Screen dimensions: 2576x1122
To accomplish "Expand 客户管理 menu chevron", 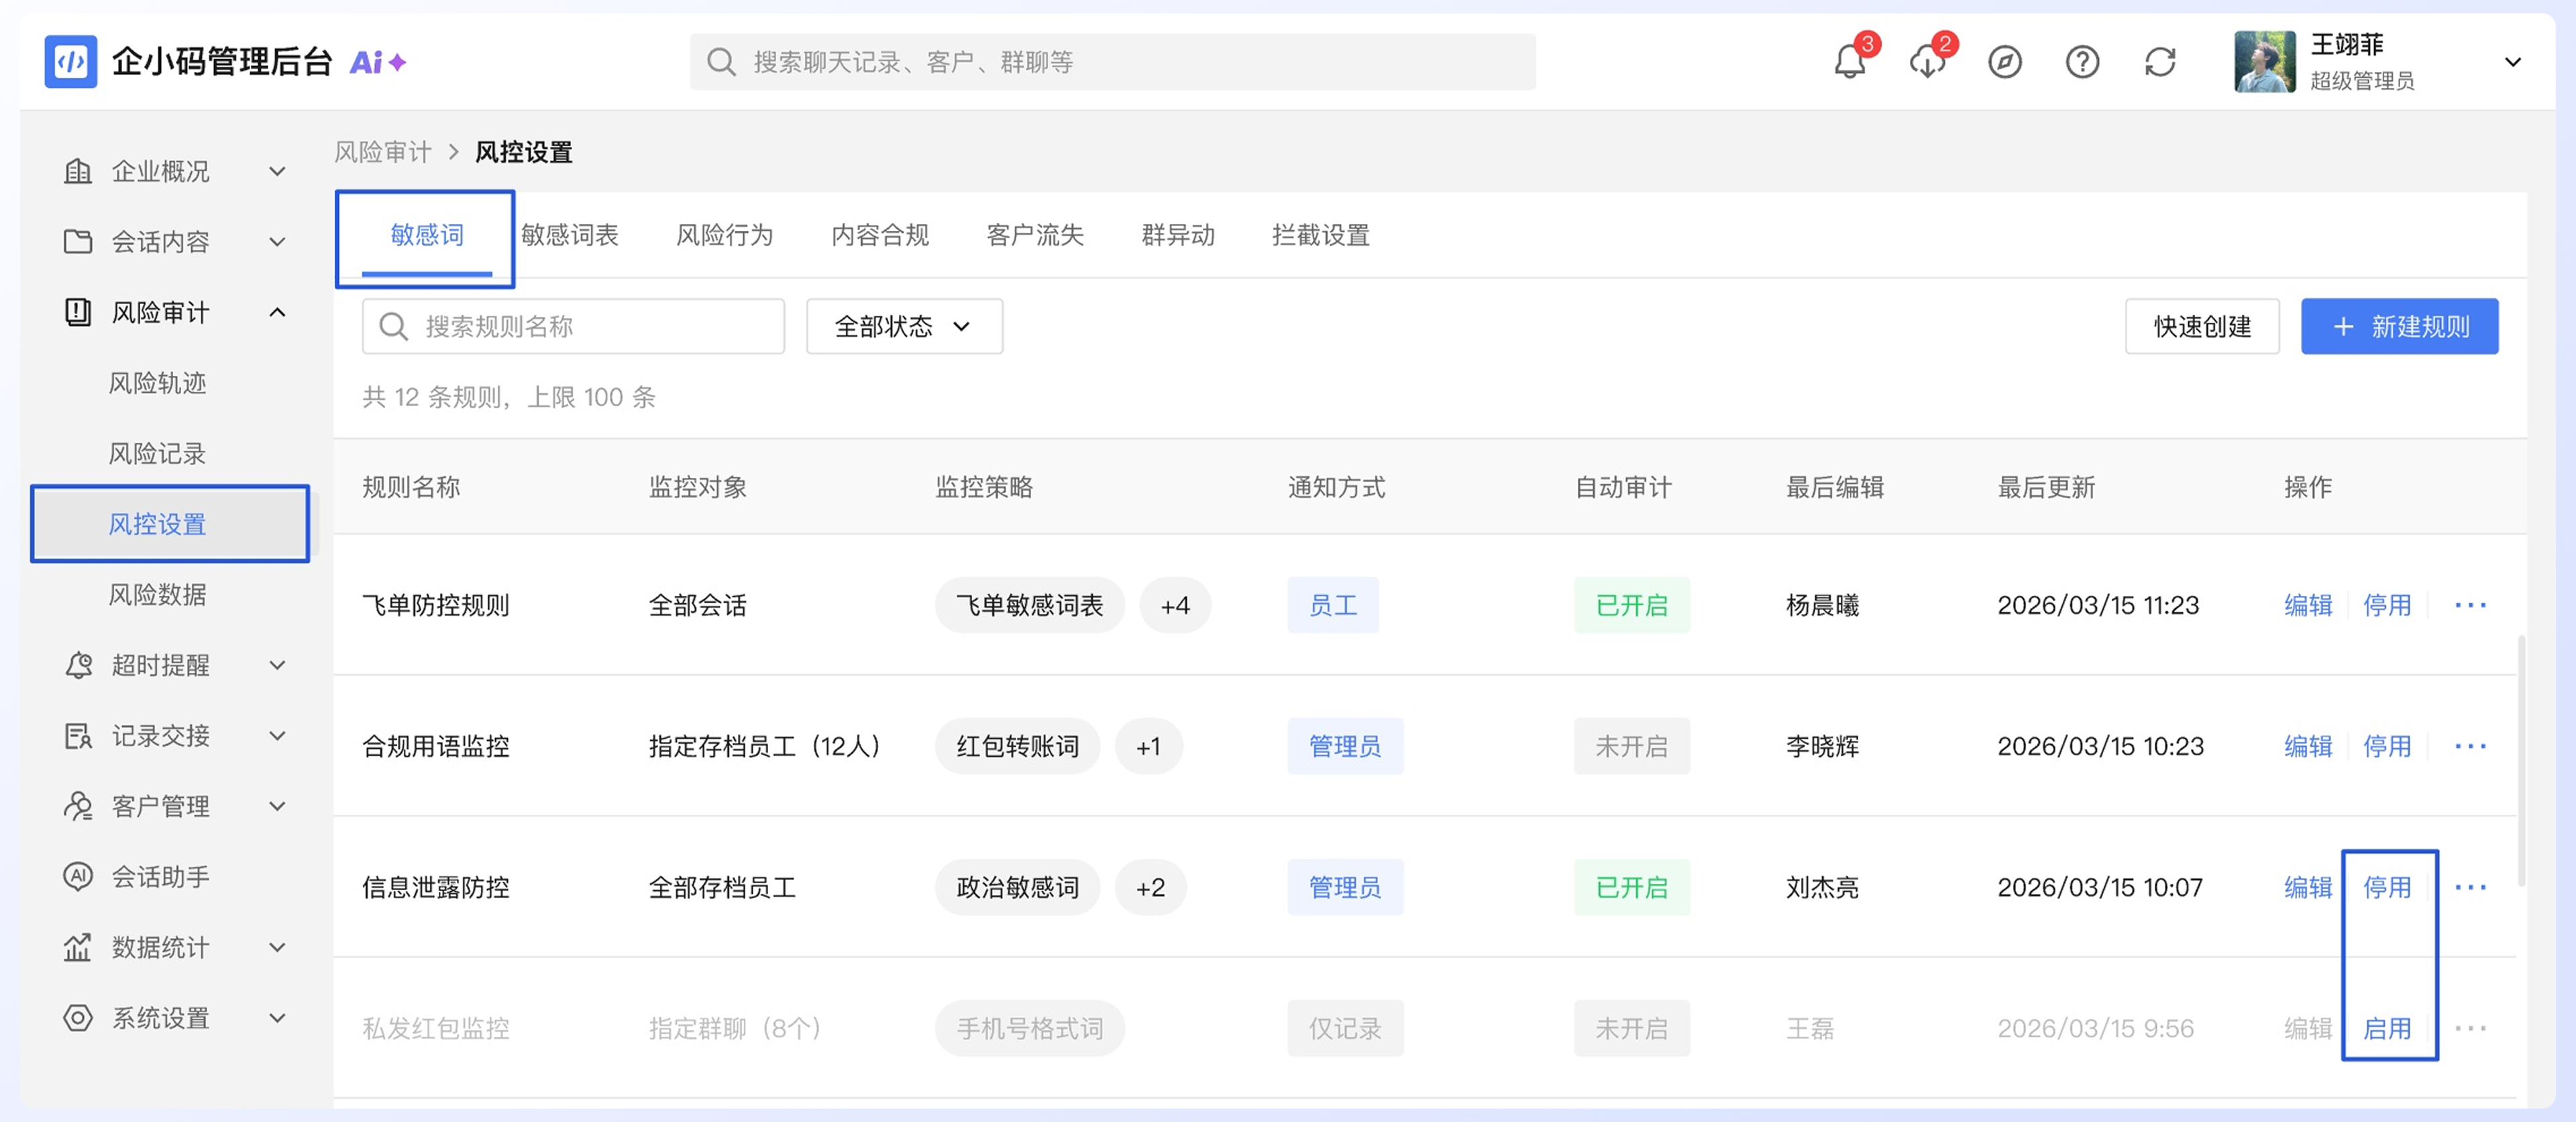I will click(x=278, y=806).
